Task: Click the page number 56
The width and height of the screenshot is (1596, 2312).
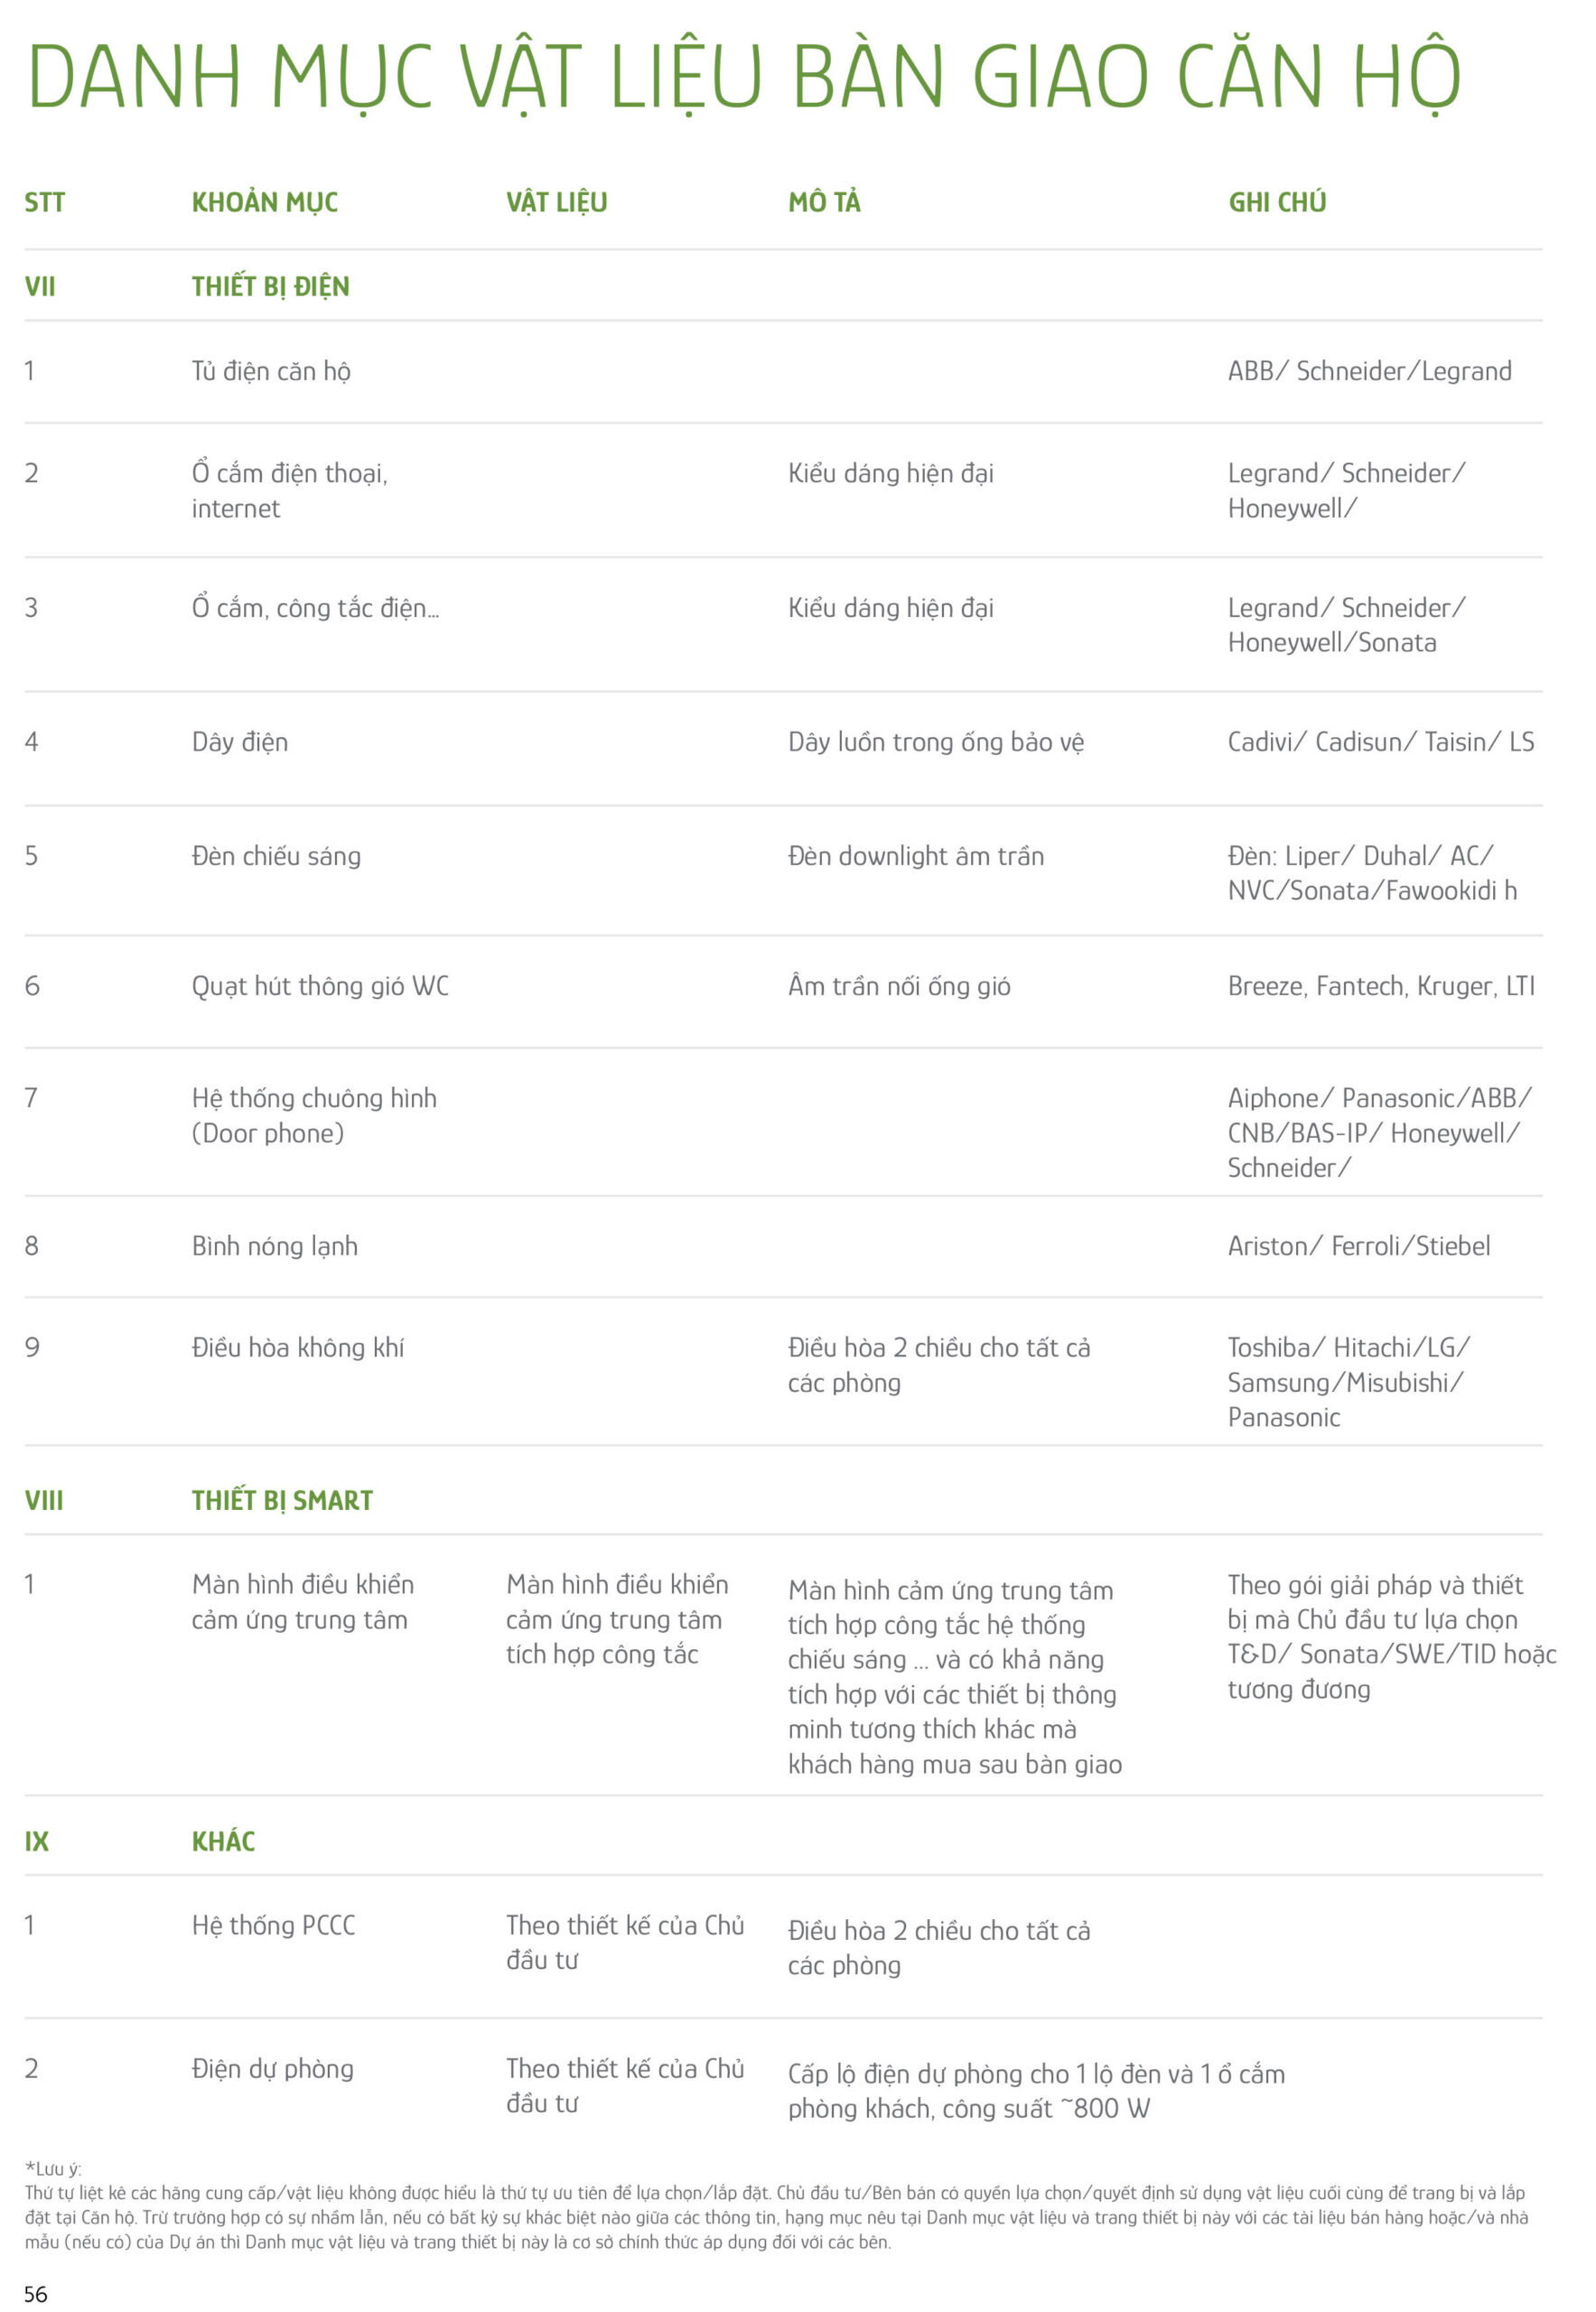Action: (x=36, y=2294)
